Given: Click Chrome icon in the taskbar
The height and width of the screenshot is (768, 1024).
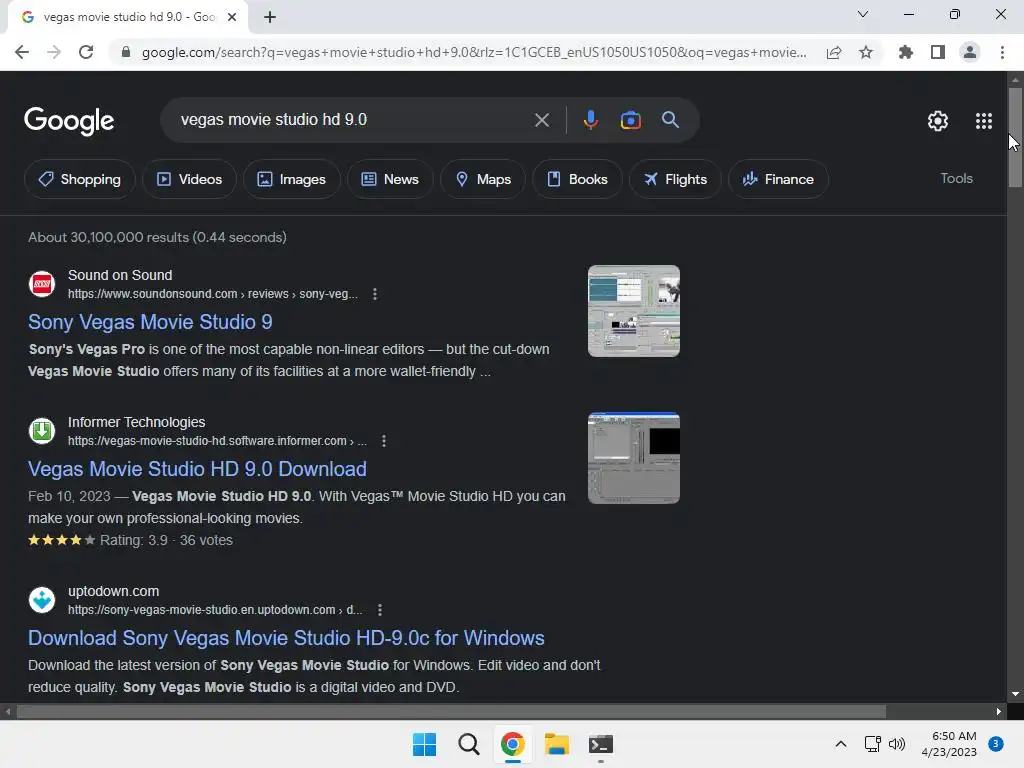Looking at the screenshot, I should [513, 744].
